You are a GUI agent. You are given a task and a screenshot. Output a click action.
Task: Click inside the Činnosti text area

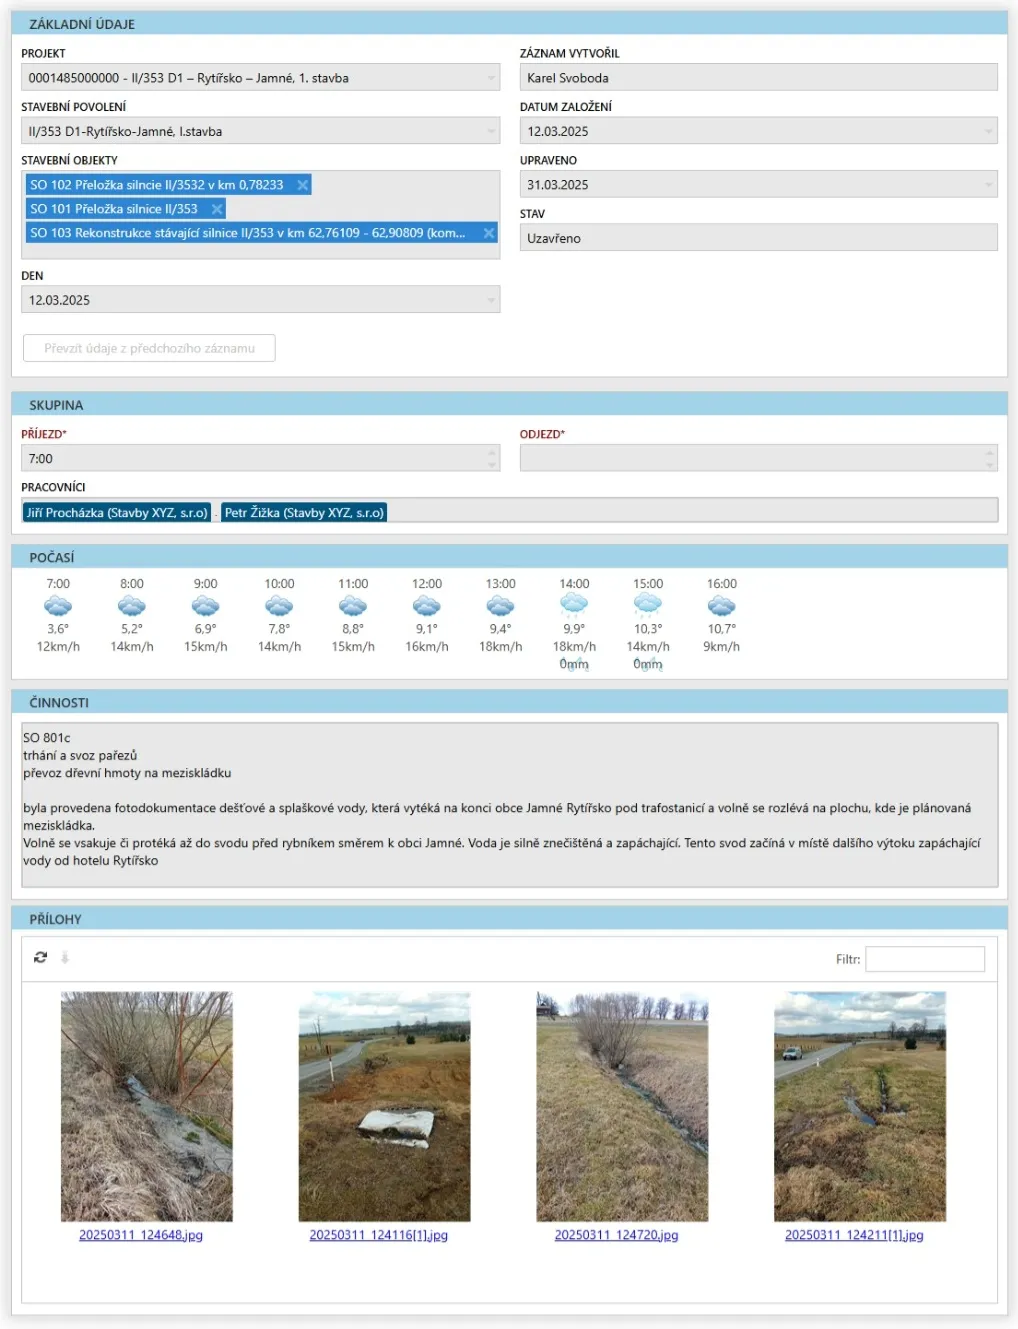509,804
